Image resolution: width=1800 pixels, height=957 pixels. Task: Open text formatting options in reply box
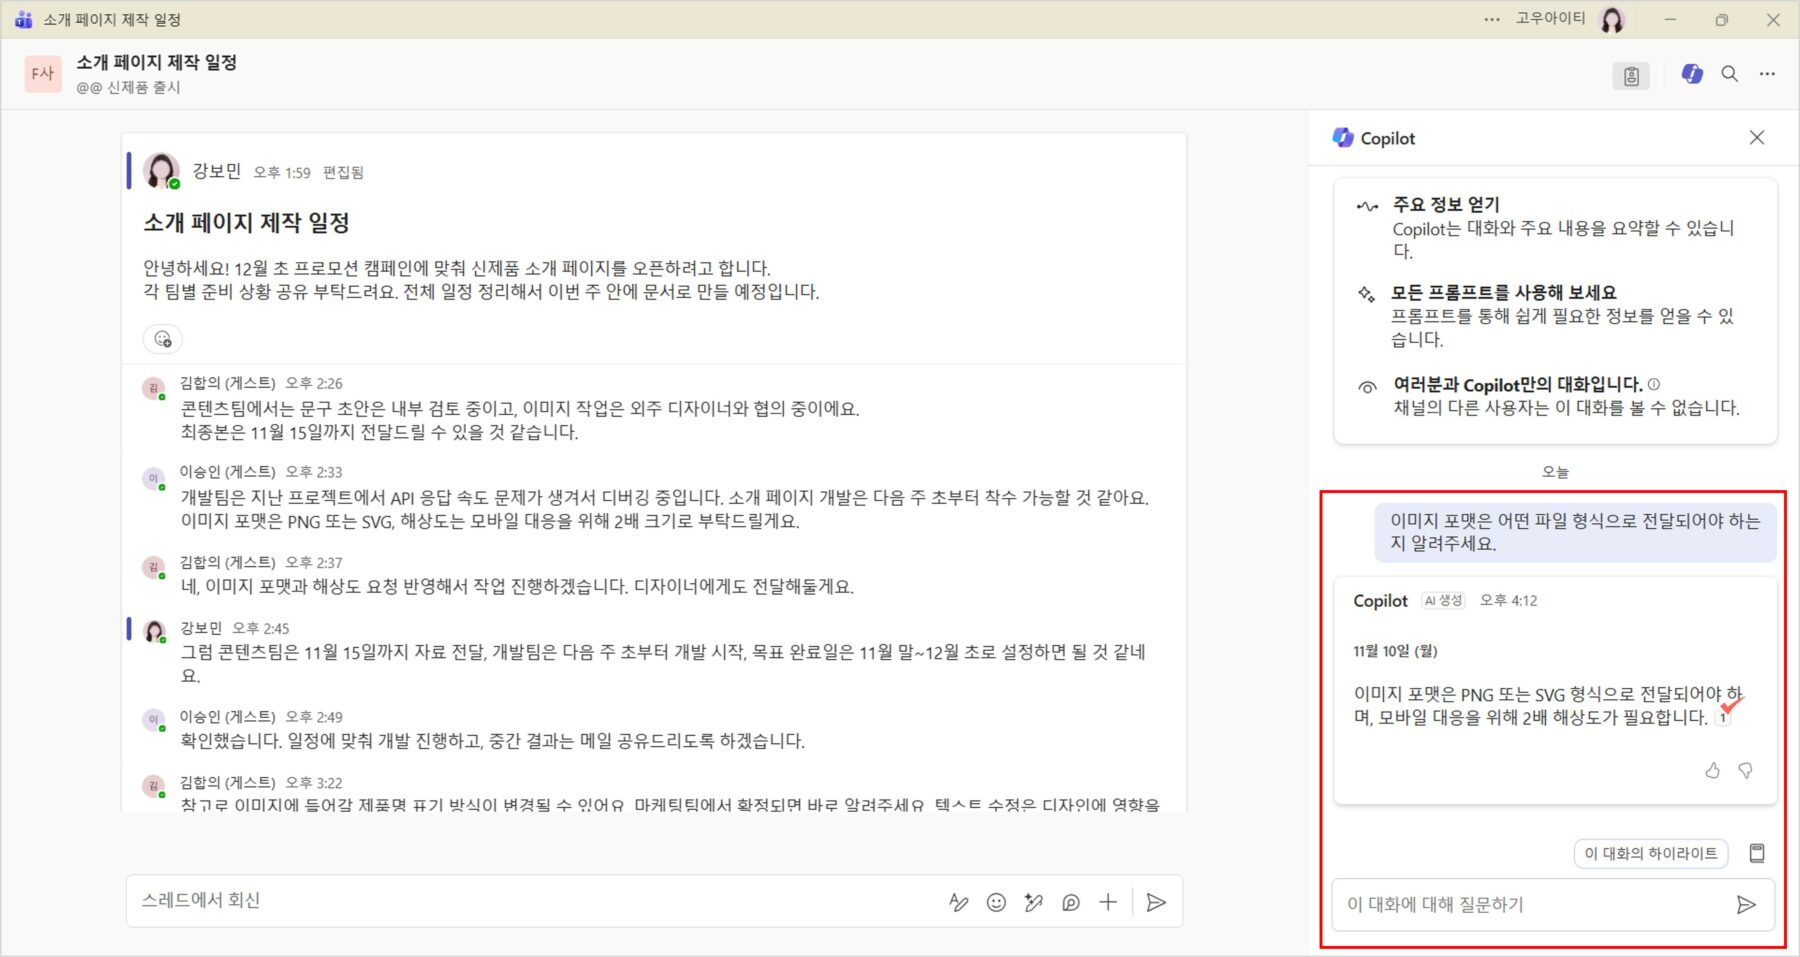[x=958, y=902]
